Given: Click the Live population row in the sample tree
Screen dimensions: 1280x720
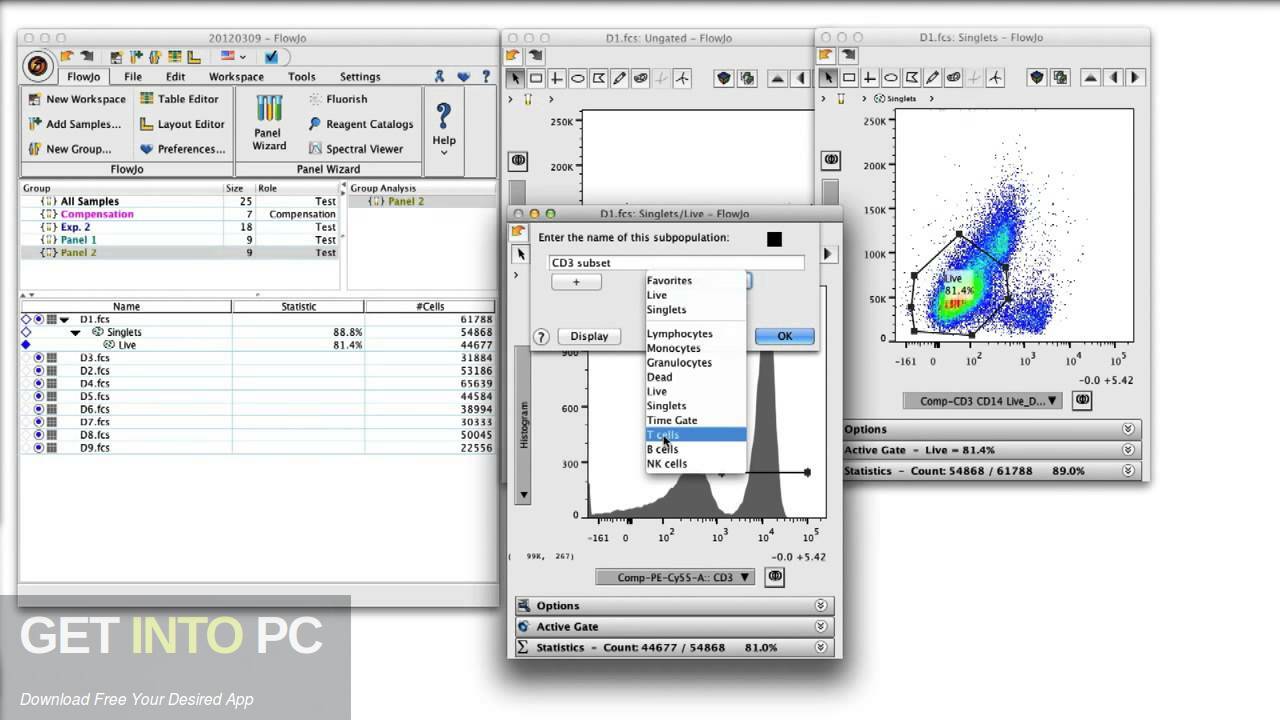Looking at the screenshot, I should (257, 345).
